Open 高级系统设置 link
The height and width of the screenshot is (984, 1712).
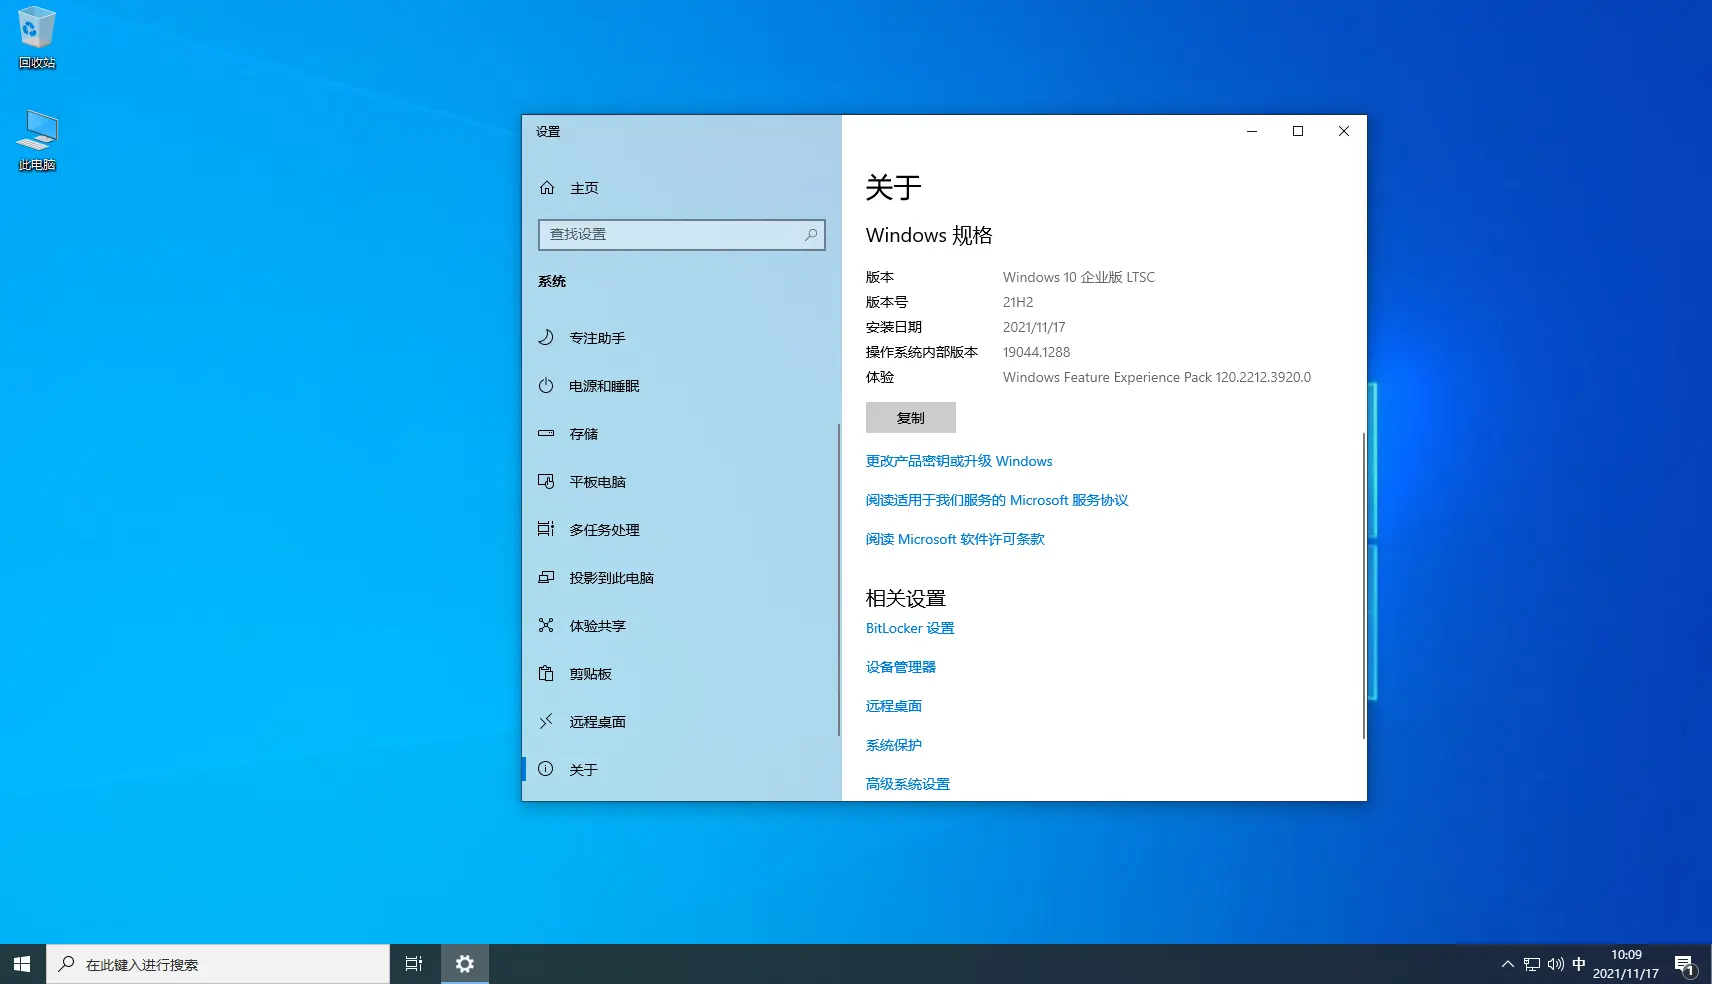pyautogui.click(x=908, y=784)
